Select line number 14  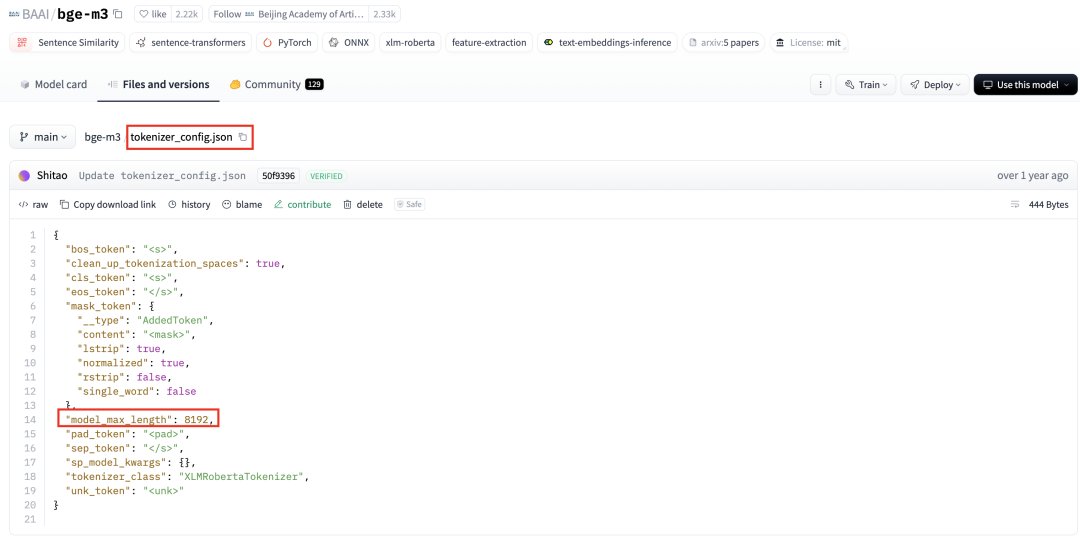30,419
